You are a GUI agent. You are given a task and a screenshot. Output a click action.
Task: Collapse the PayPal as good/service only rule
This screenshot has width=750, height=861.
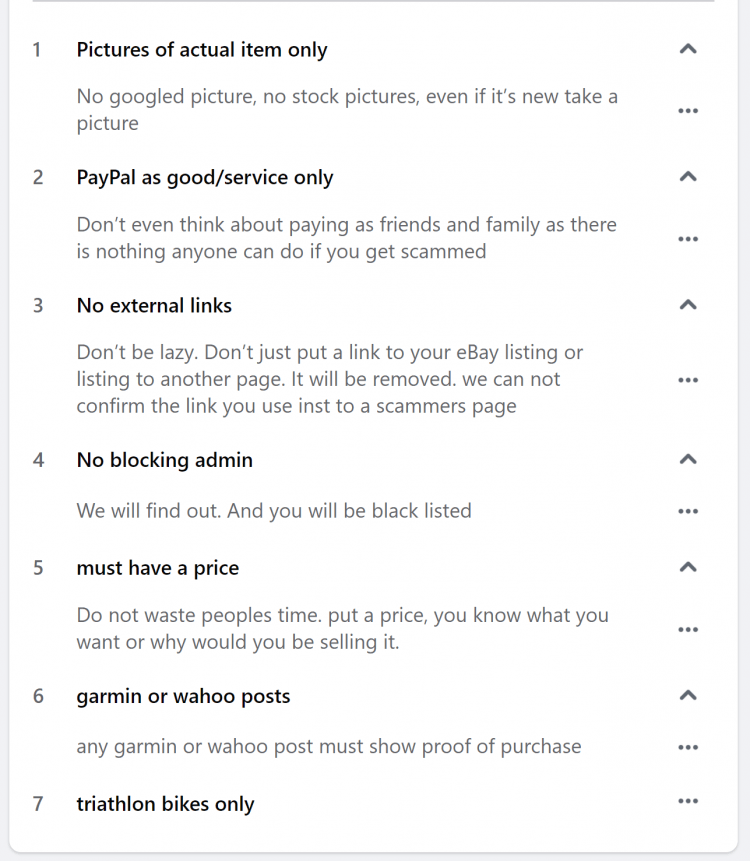[687, 175]
